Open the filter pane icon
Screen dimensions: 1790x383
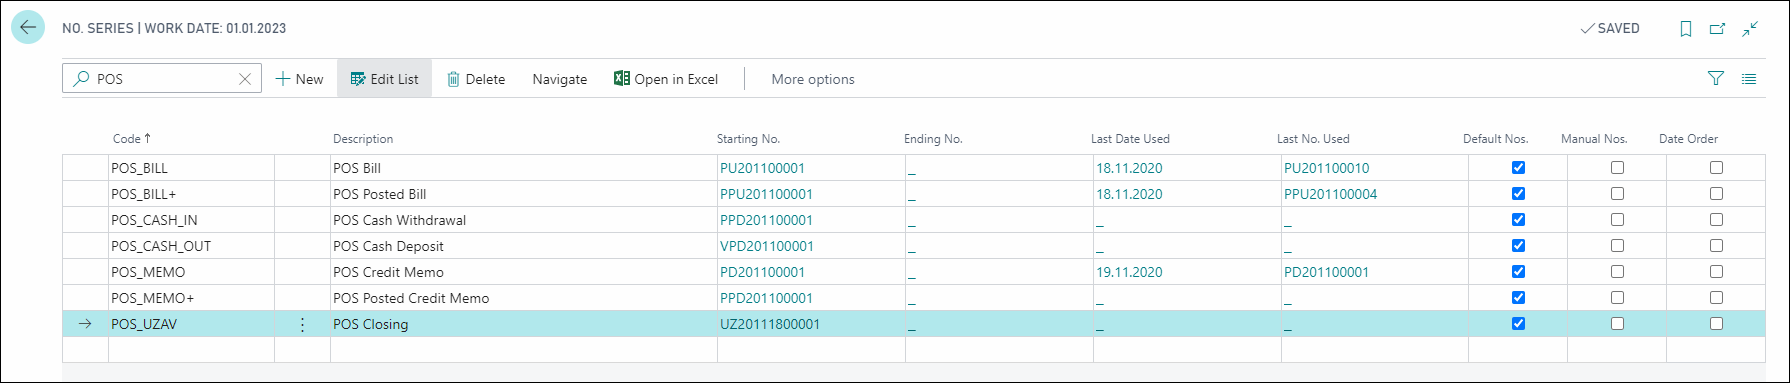click(x=1716, y=79)
